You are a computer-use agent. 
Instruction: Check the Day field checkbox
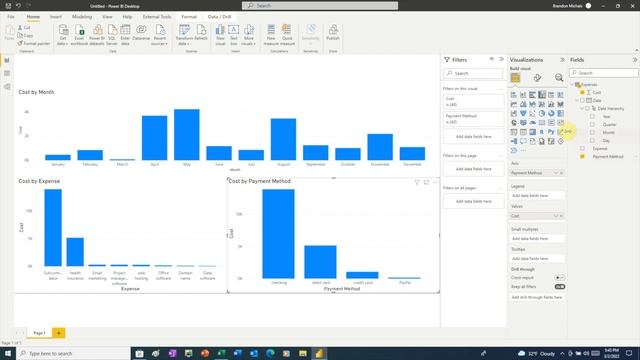click(592, 140)
